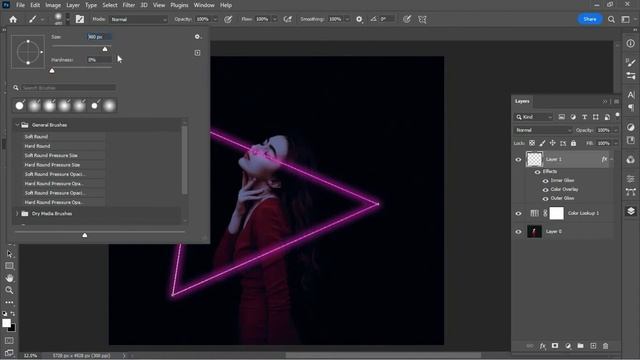Viewport: 640px width, 360px height.
Task: Create new brush preset from picker
Action: coord(198,53)
